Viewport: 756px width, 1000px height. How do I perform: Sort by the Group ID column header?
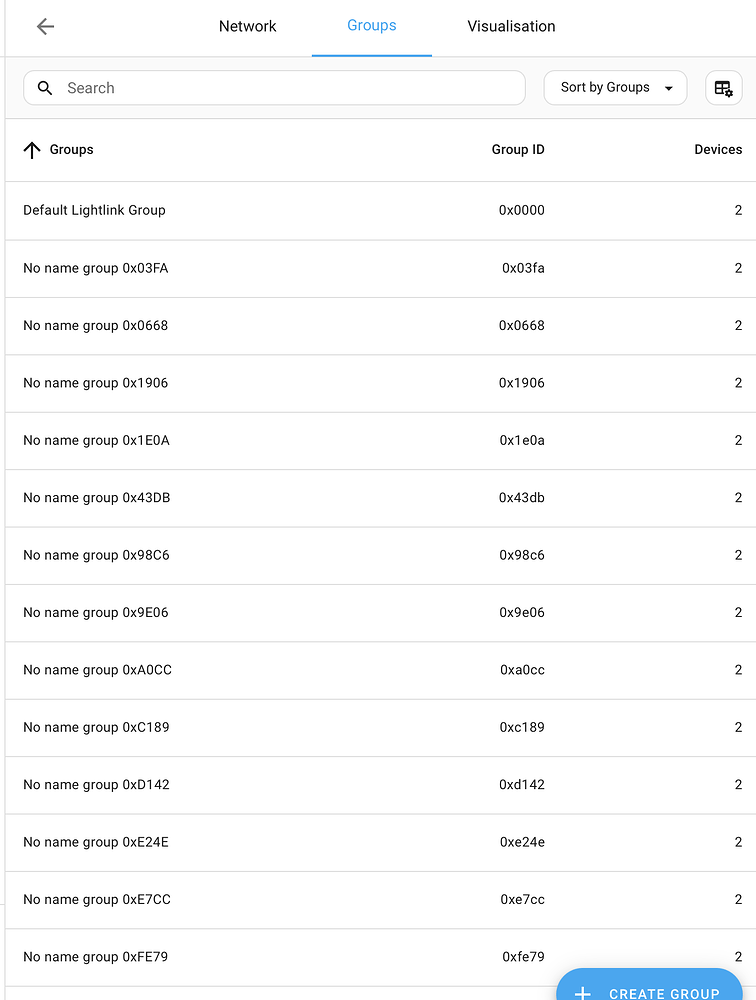point(517,148)
